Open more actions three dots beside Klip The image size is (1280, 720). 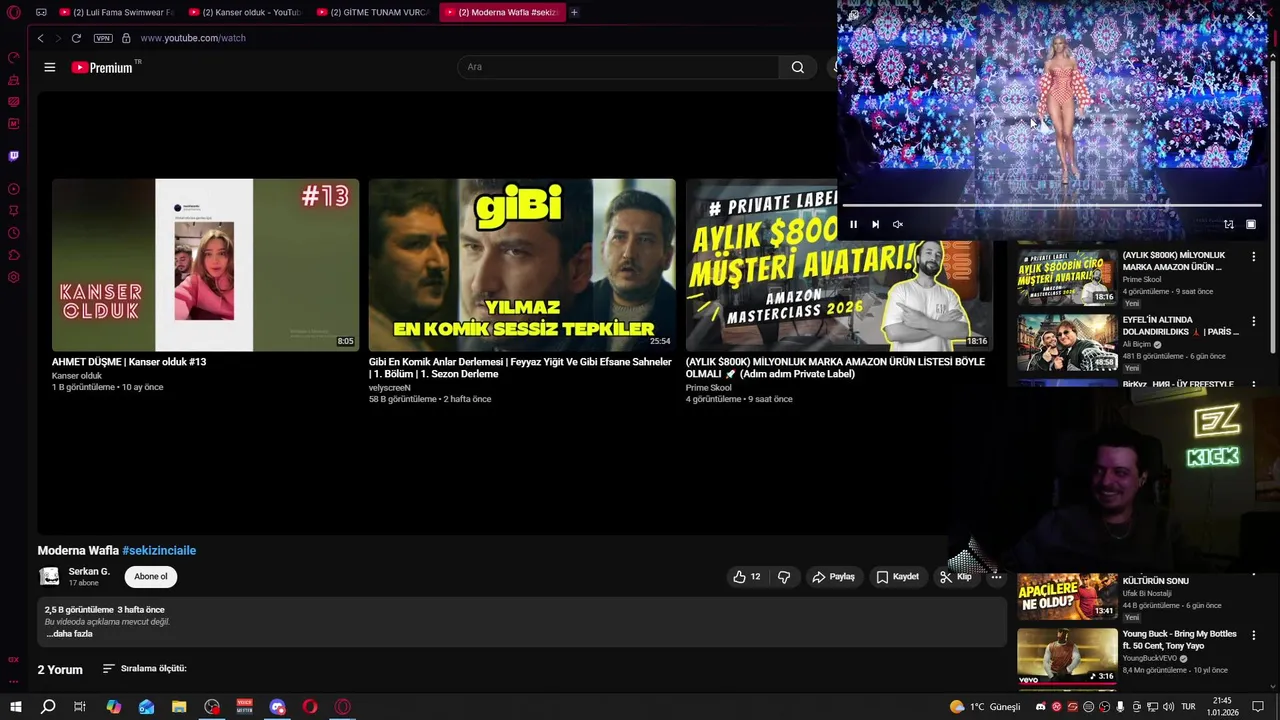pos(996,576)
